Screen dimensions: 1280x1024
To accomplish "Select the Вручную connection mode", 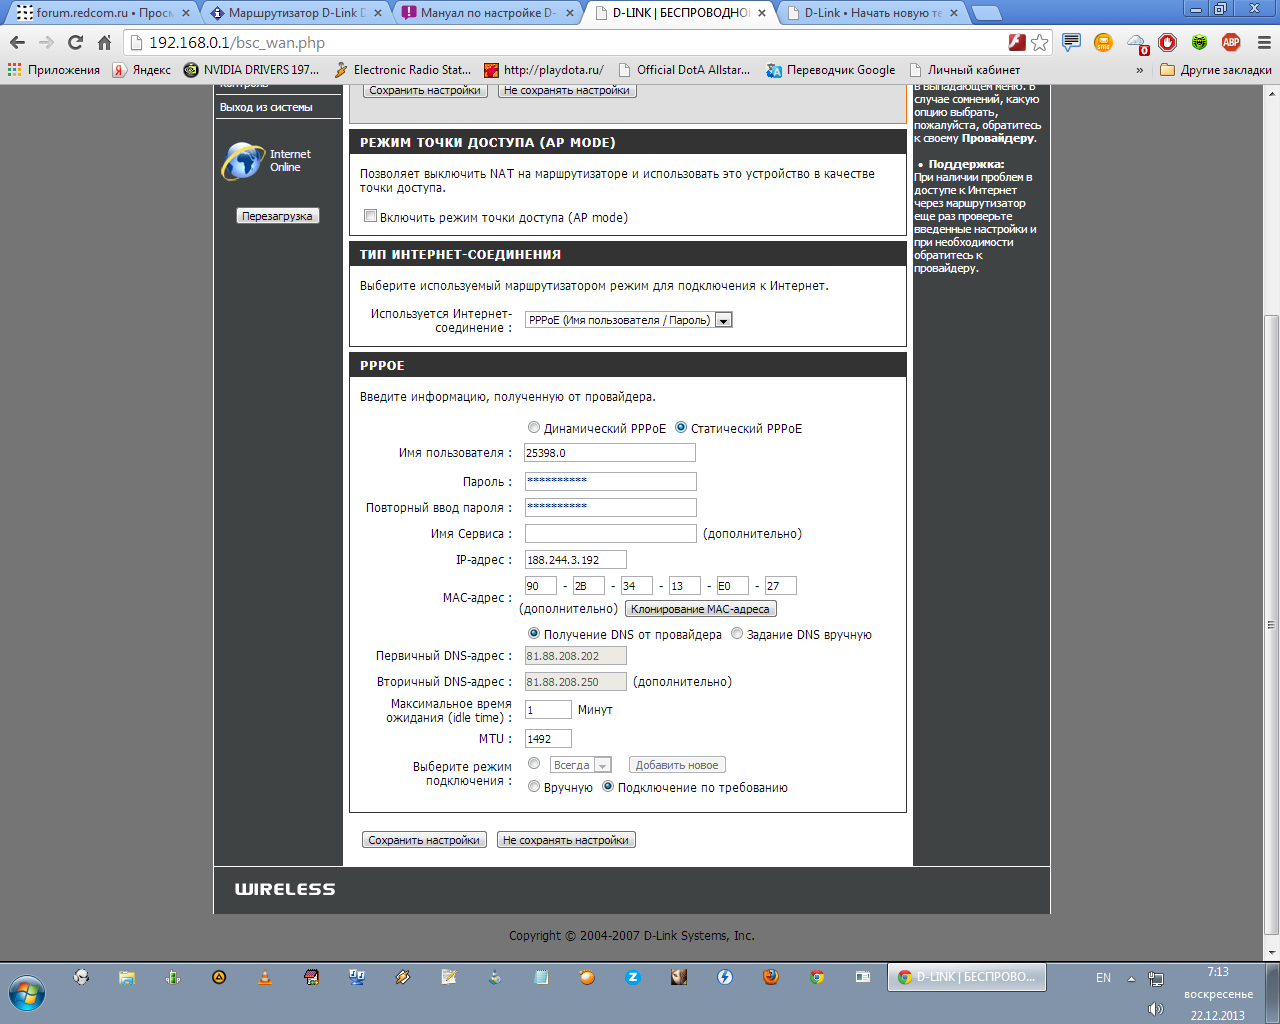I will point(534,786).
